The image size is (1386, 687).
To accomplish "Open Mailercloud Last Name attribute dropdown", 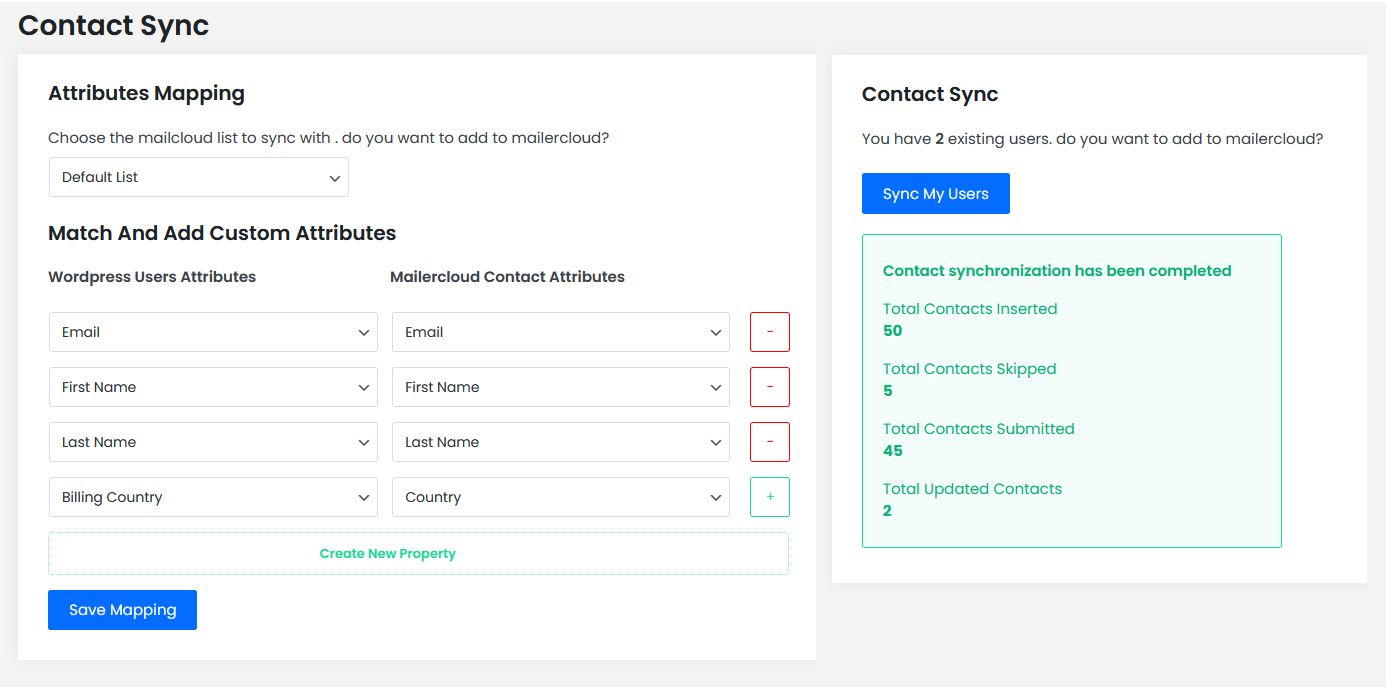I will click(x=561, y=442).
